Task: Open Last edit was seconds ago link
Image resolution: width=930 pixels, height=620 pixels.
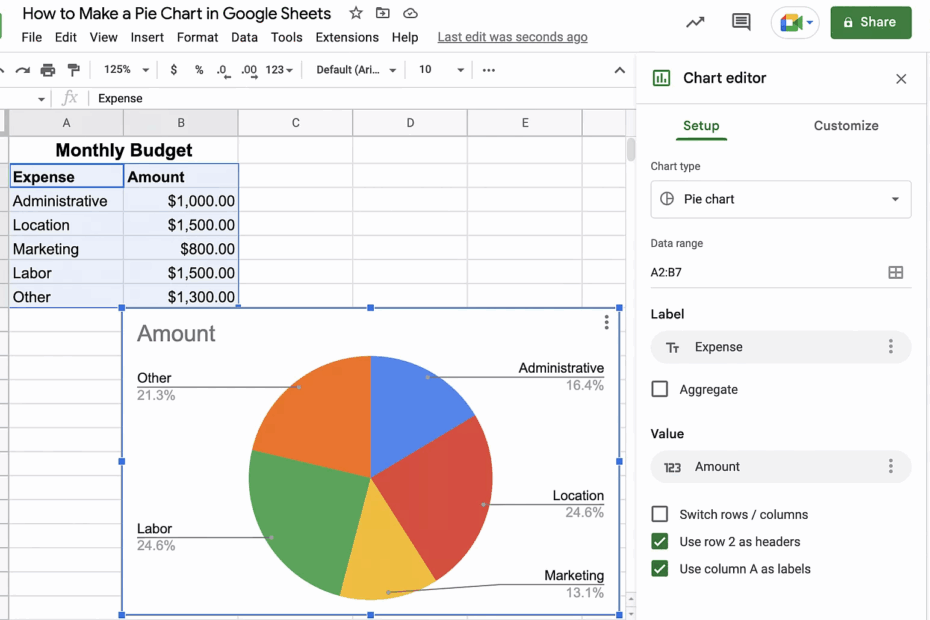Action: (x=512, y=37)
